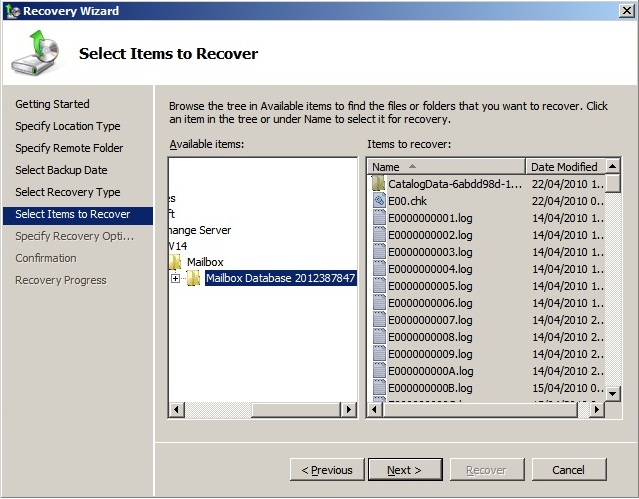Select the CatalogData-6abdd98d-1... row name
This screenshot has height=499, width=639.
pos(455,184)
